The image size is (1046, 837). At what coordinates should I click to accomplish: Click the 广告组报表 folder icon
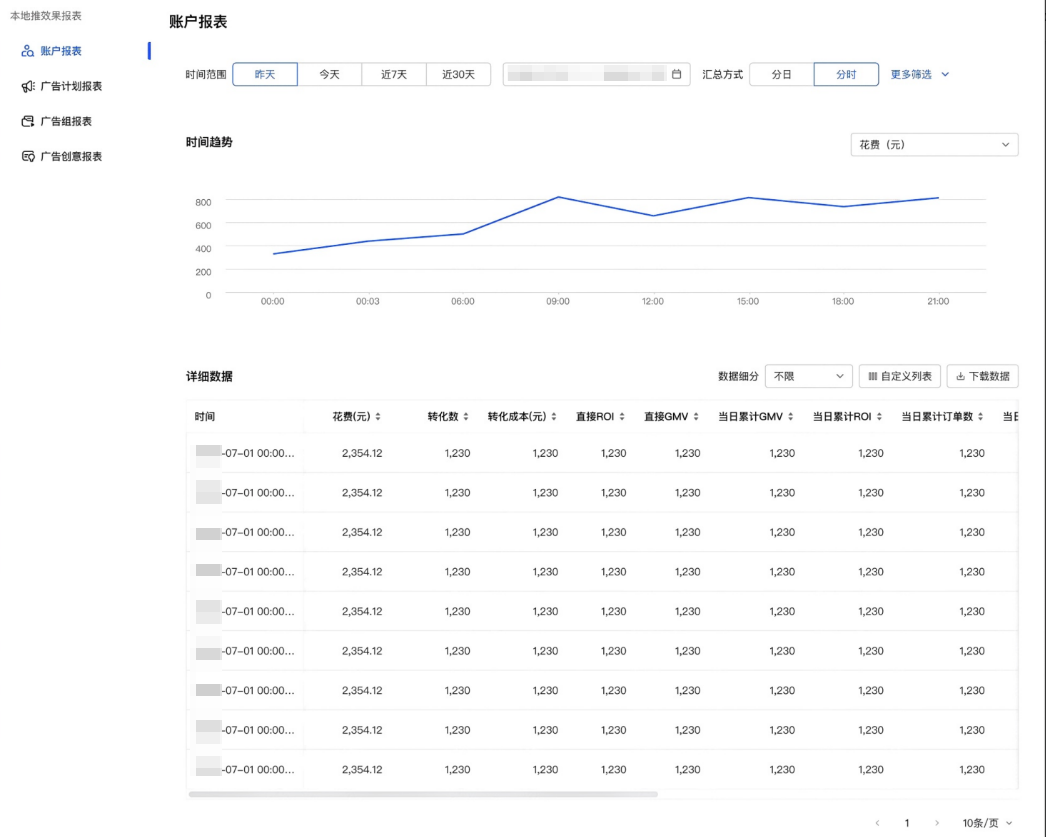click(x=28, y=122)
